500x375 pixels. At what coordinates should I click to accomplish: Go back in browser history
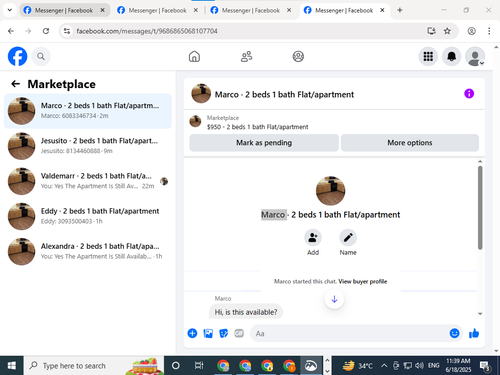click(x=11, y=31)
